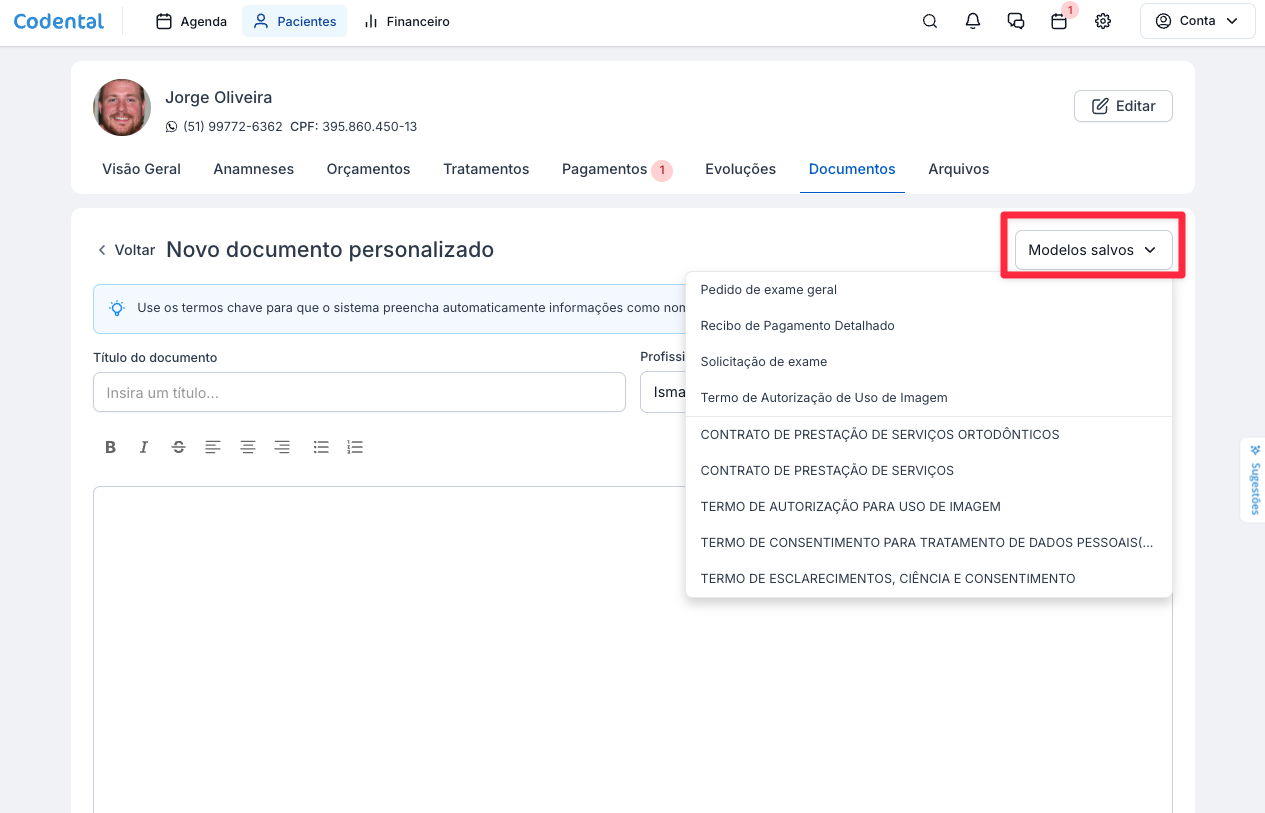Open notifications bell icon
Viewport: 1265px width, 813px height.
coord(973,21)
